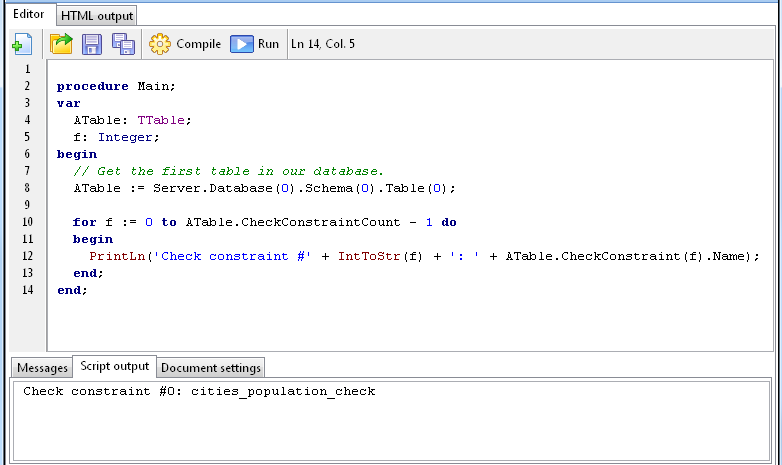This screenshot has width=782, height=465.
Task: Click the 'var' keyword line
Action: coord(68,103)
